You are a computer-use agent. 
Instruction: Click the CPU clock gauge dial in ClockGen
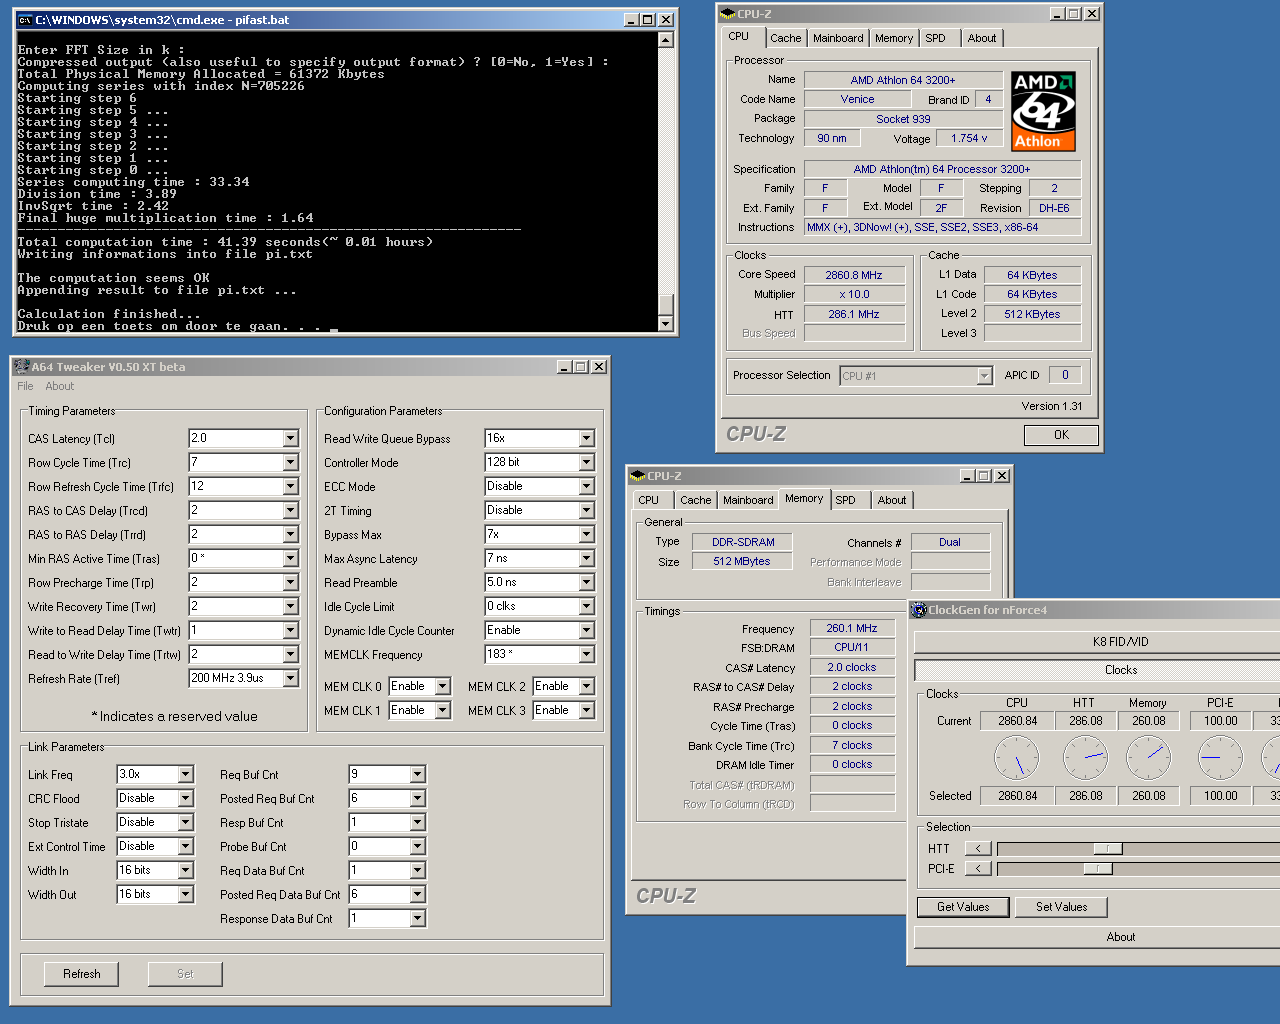[x=1017, y=758]
